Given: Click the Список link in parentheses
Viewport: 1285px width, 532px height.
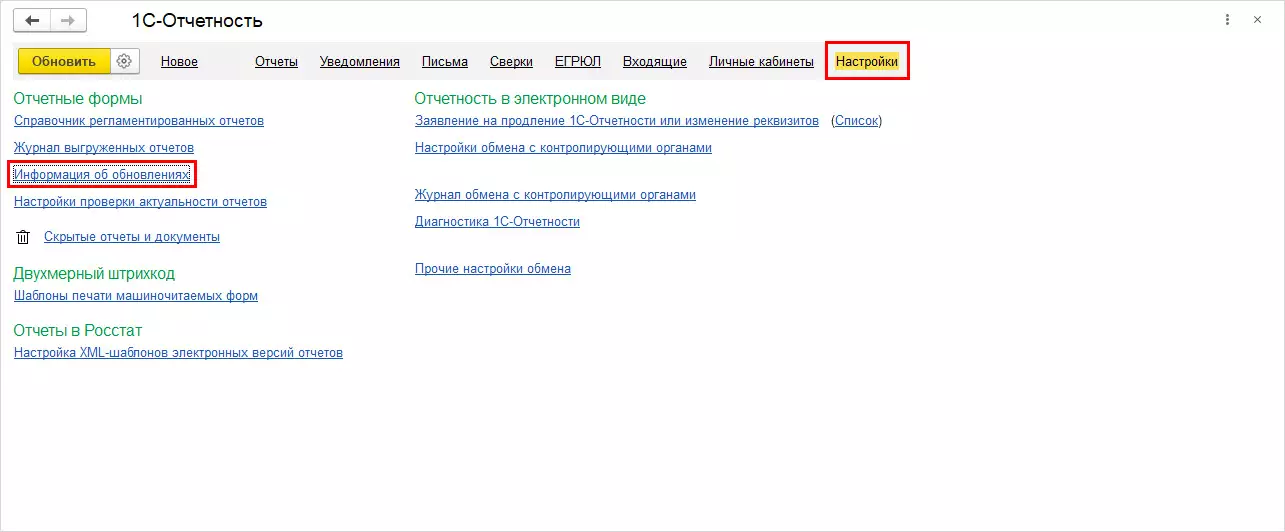Looking at the screenshot, I should 856,121.
